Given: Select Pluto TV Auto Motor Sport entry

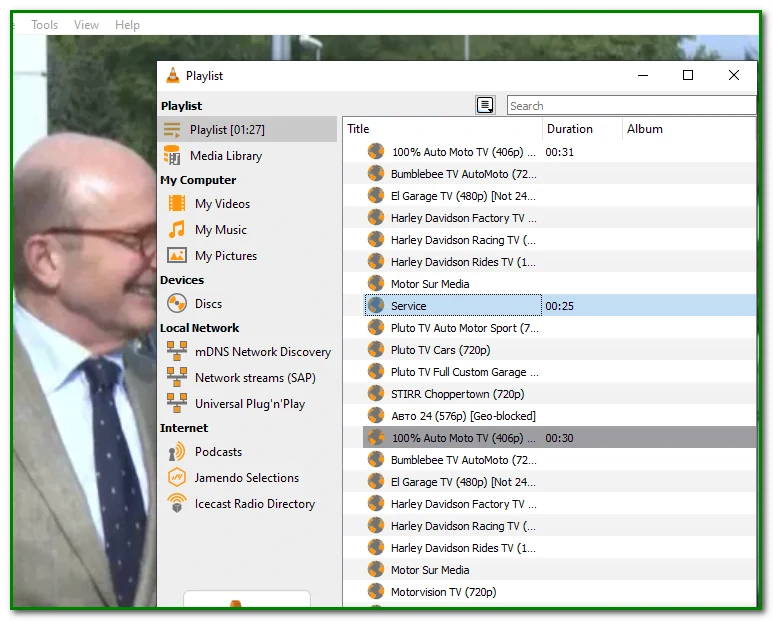Looking at the screenshot, I should (x=550, y=328).
